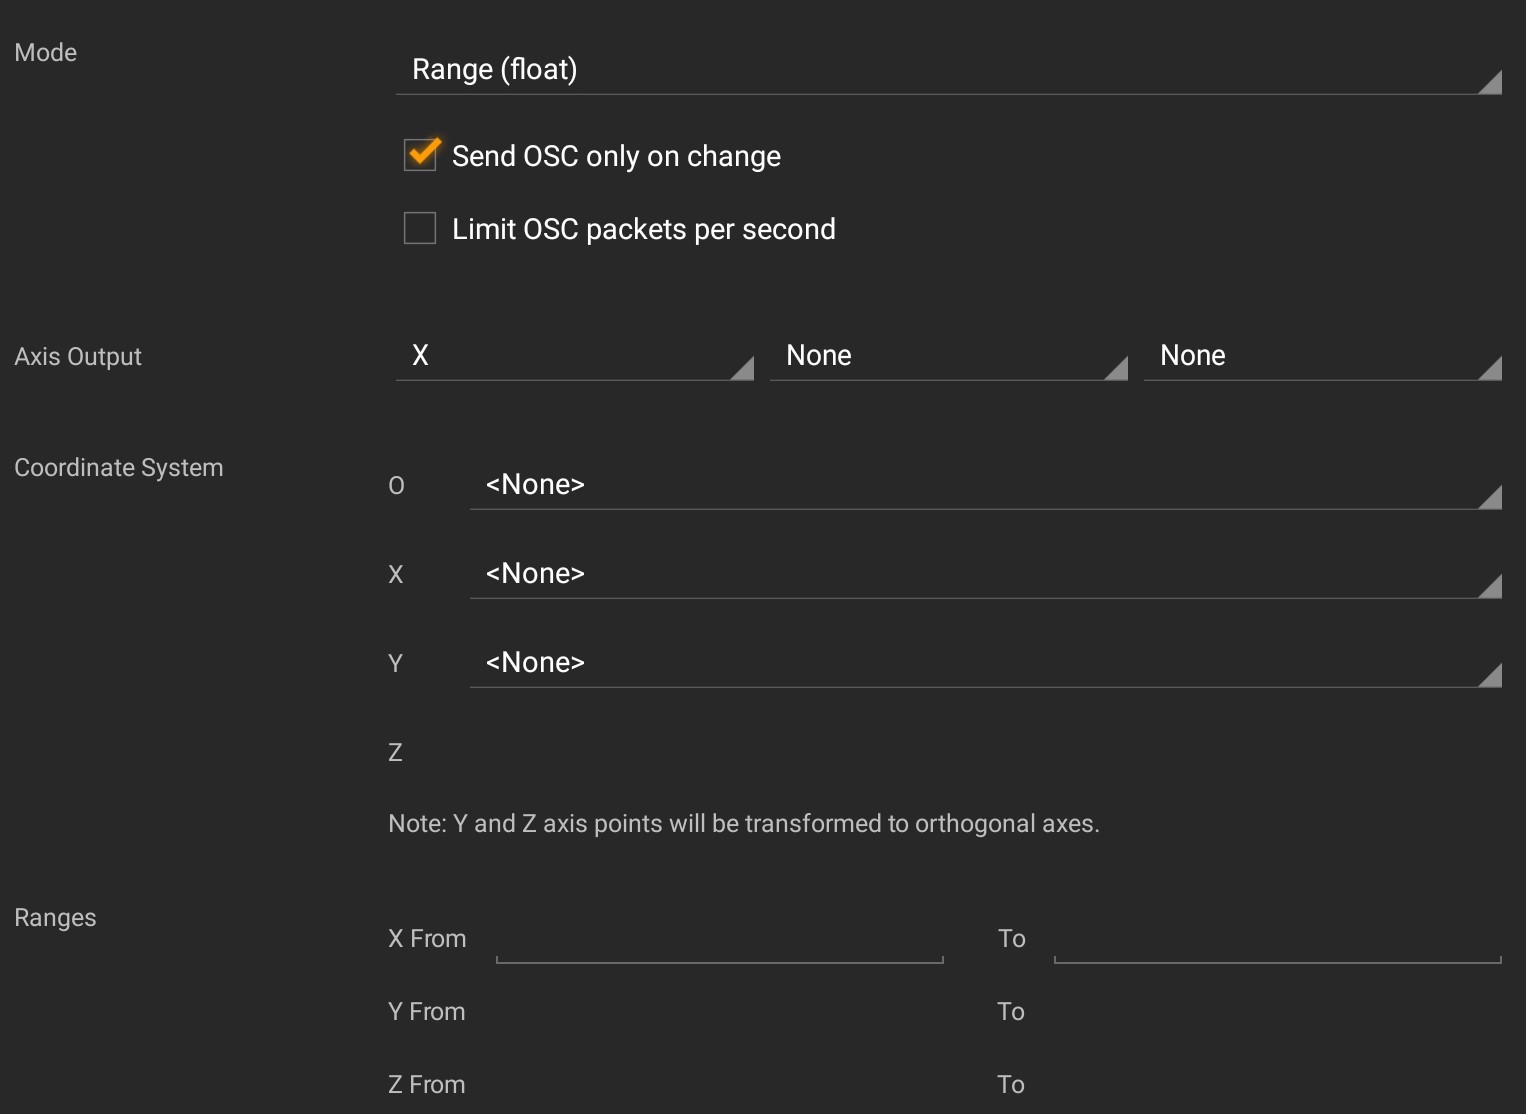Click the arrow on the middle Axis Output dropdown
1526x1114 pixels.
click(1116, 369)
